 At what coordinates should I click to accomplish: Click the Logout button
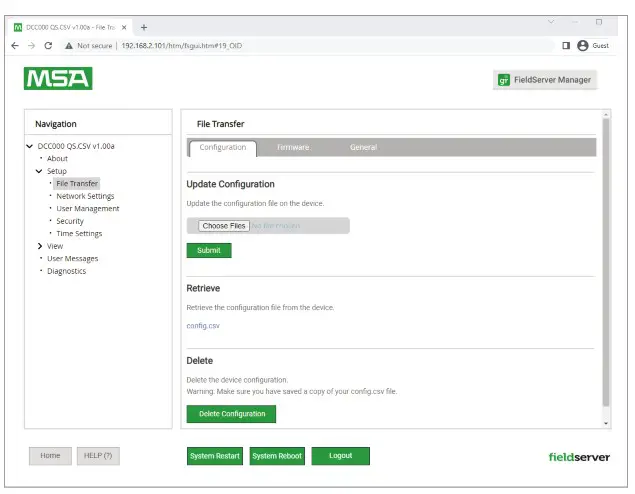pos(341,456)
